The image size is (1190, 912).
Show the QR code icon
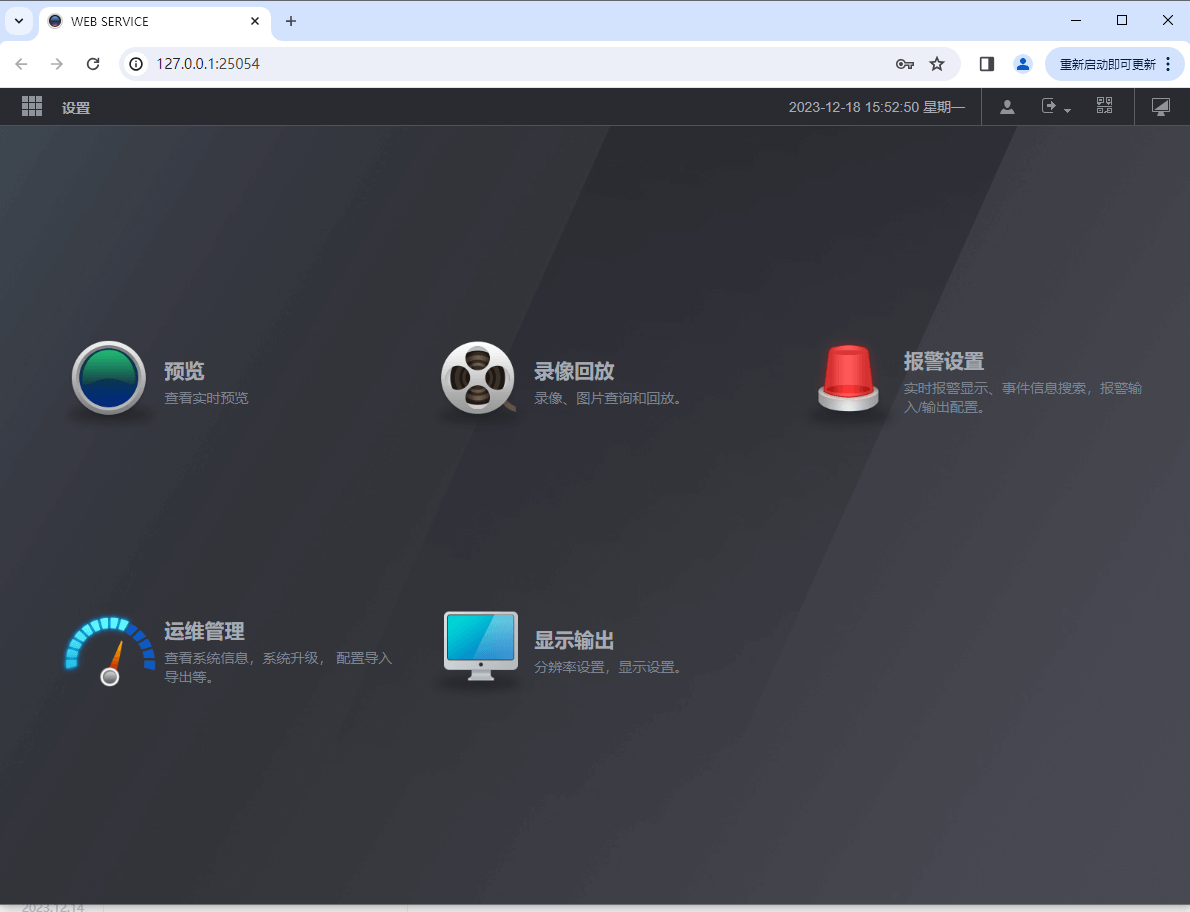1104,106
